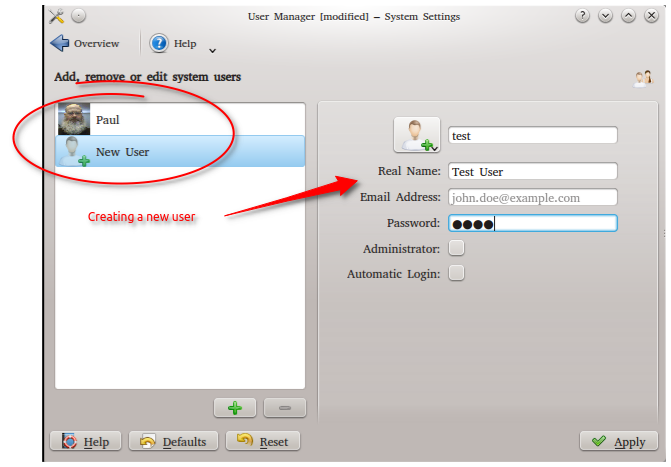Image resolution: width=671 pixels, height=467 pixels.
Task: Click the pin button in title bar
Action: (79, 16)
